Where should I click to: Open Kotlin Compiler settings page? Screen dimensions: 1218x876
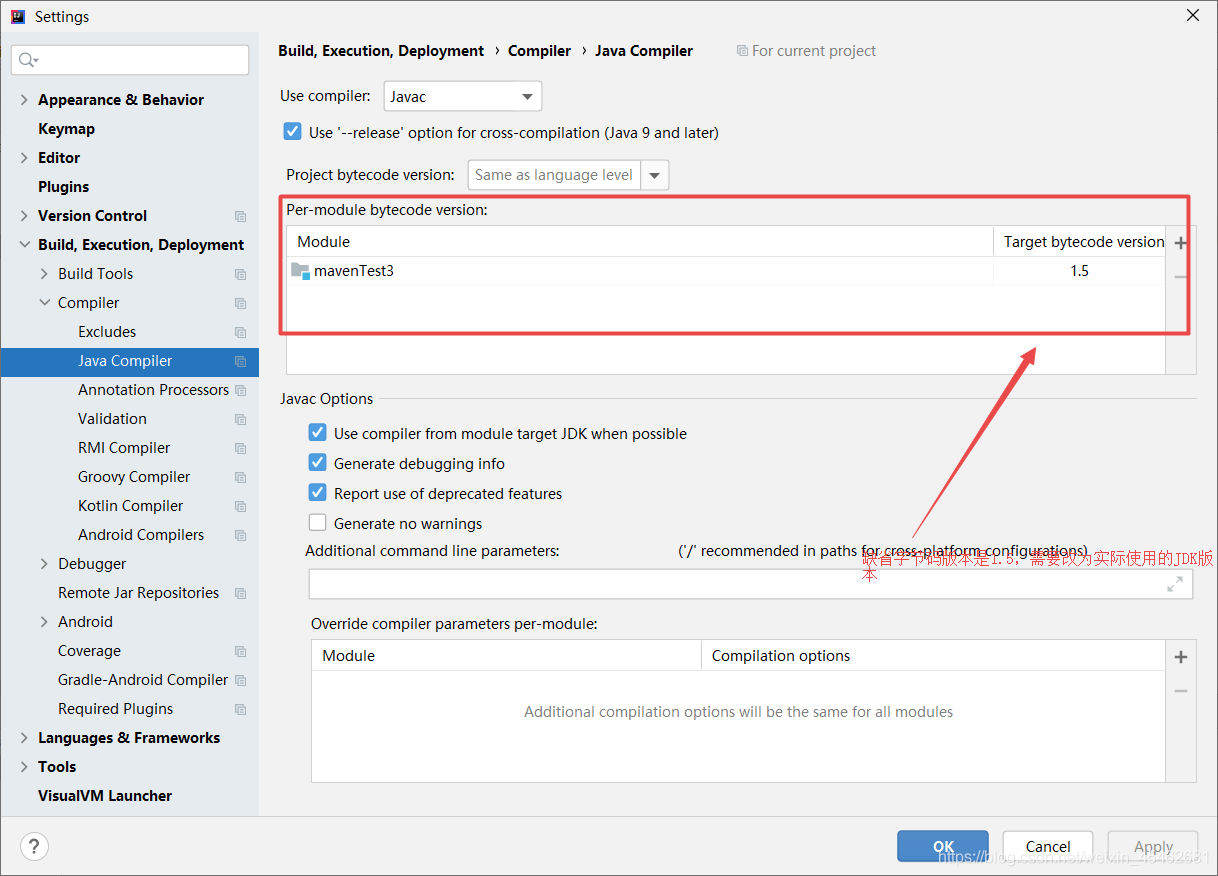(x=130, y=506)
